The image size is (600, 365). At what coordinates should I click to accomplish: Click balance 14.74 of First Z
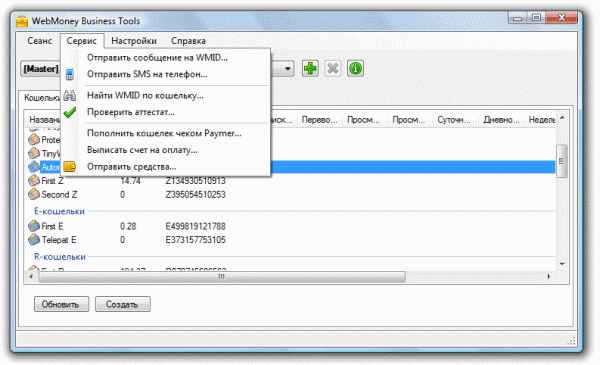click(x=130, y=181)
